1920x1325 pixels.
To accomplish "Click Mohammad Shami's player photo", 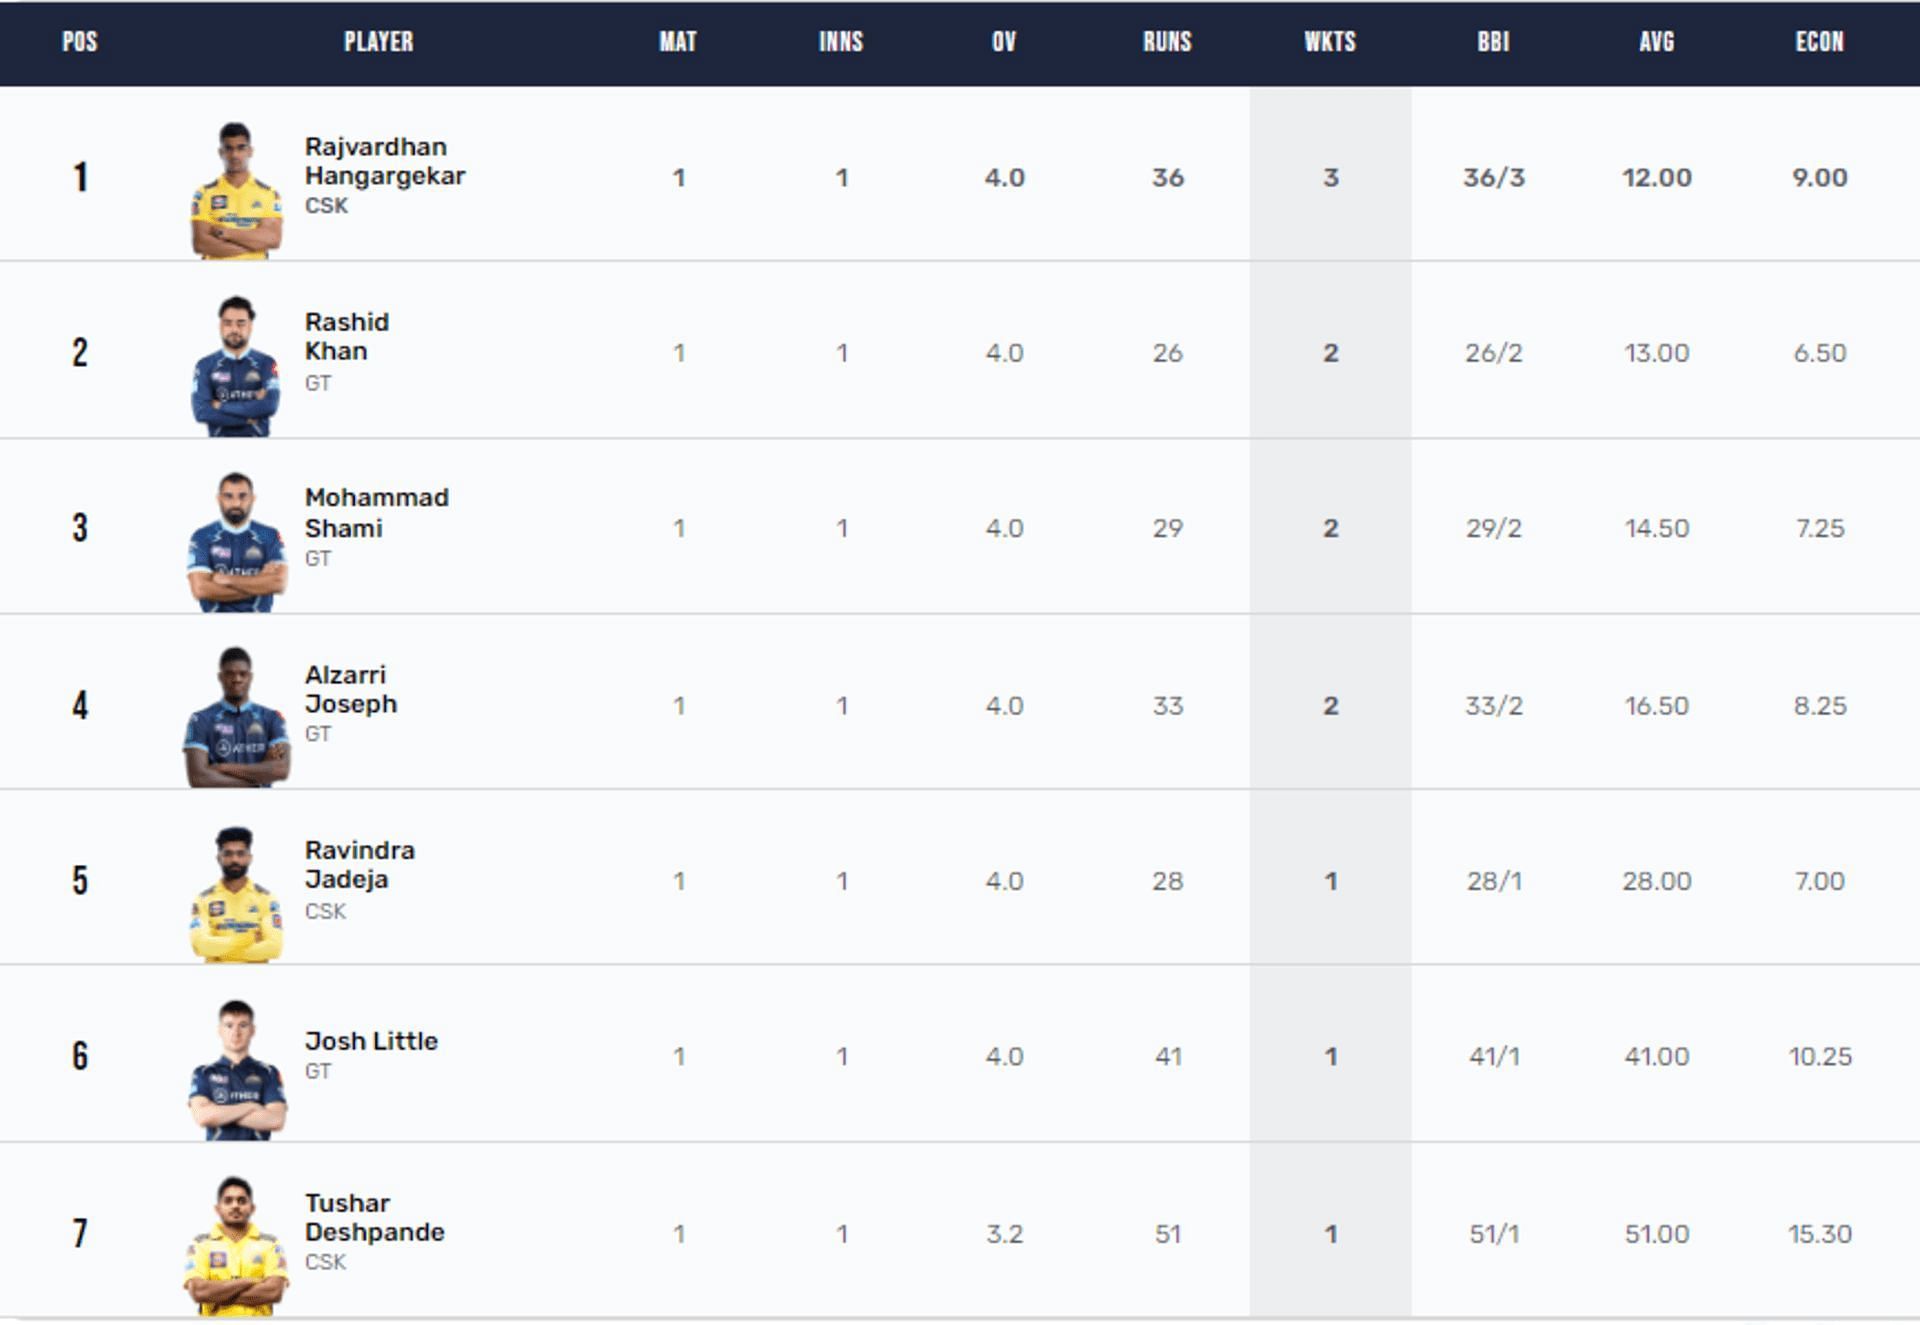I will point(236,542).
